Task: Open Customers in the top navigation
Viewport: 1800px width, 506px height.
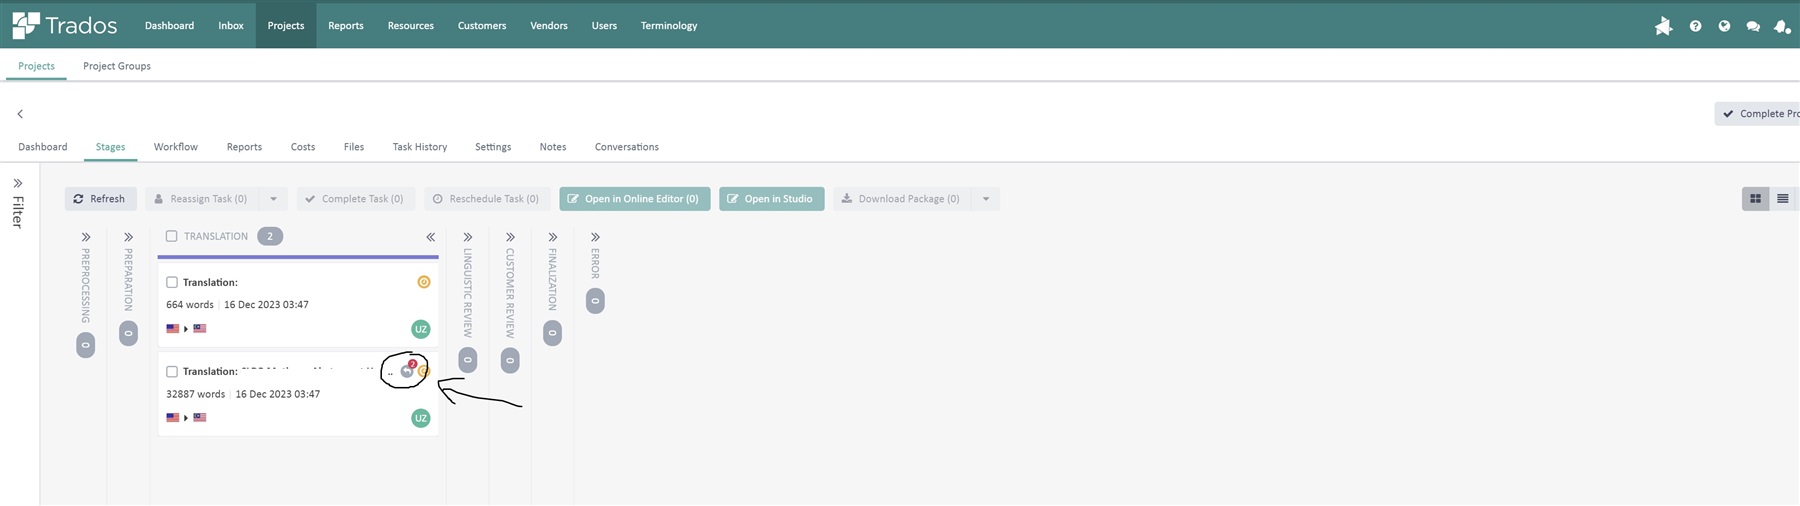Action: 482,26
